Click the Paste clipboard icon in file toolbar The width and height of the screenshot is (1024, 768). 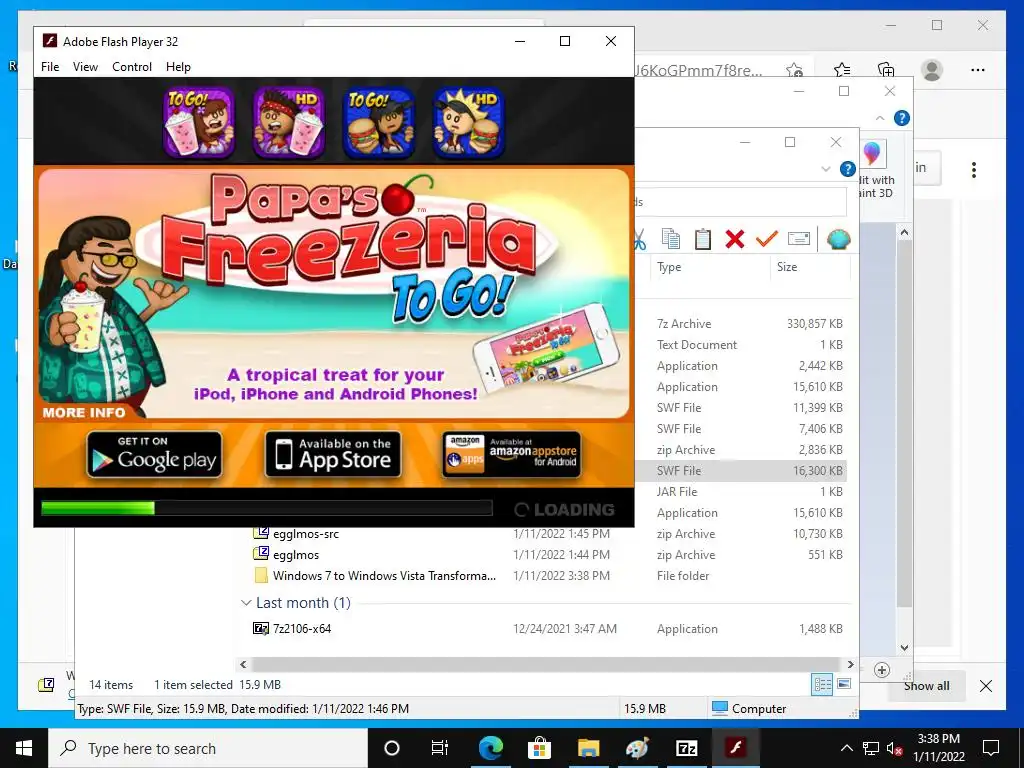pyautogui.click(x=703, y=240)
